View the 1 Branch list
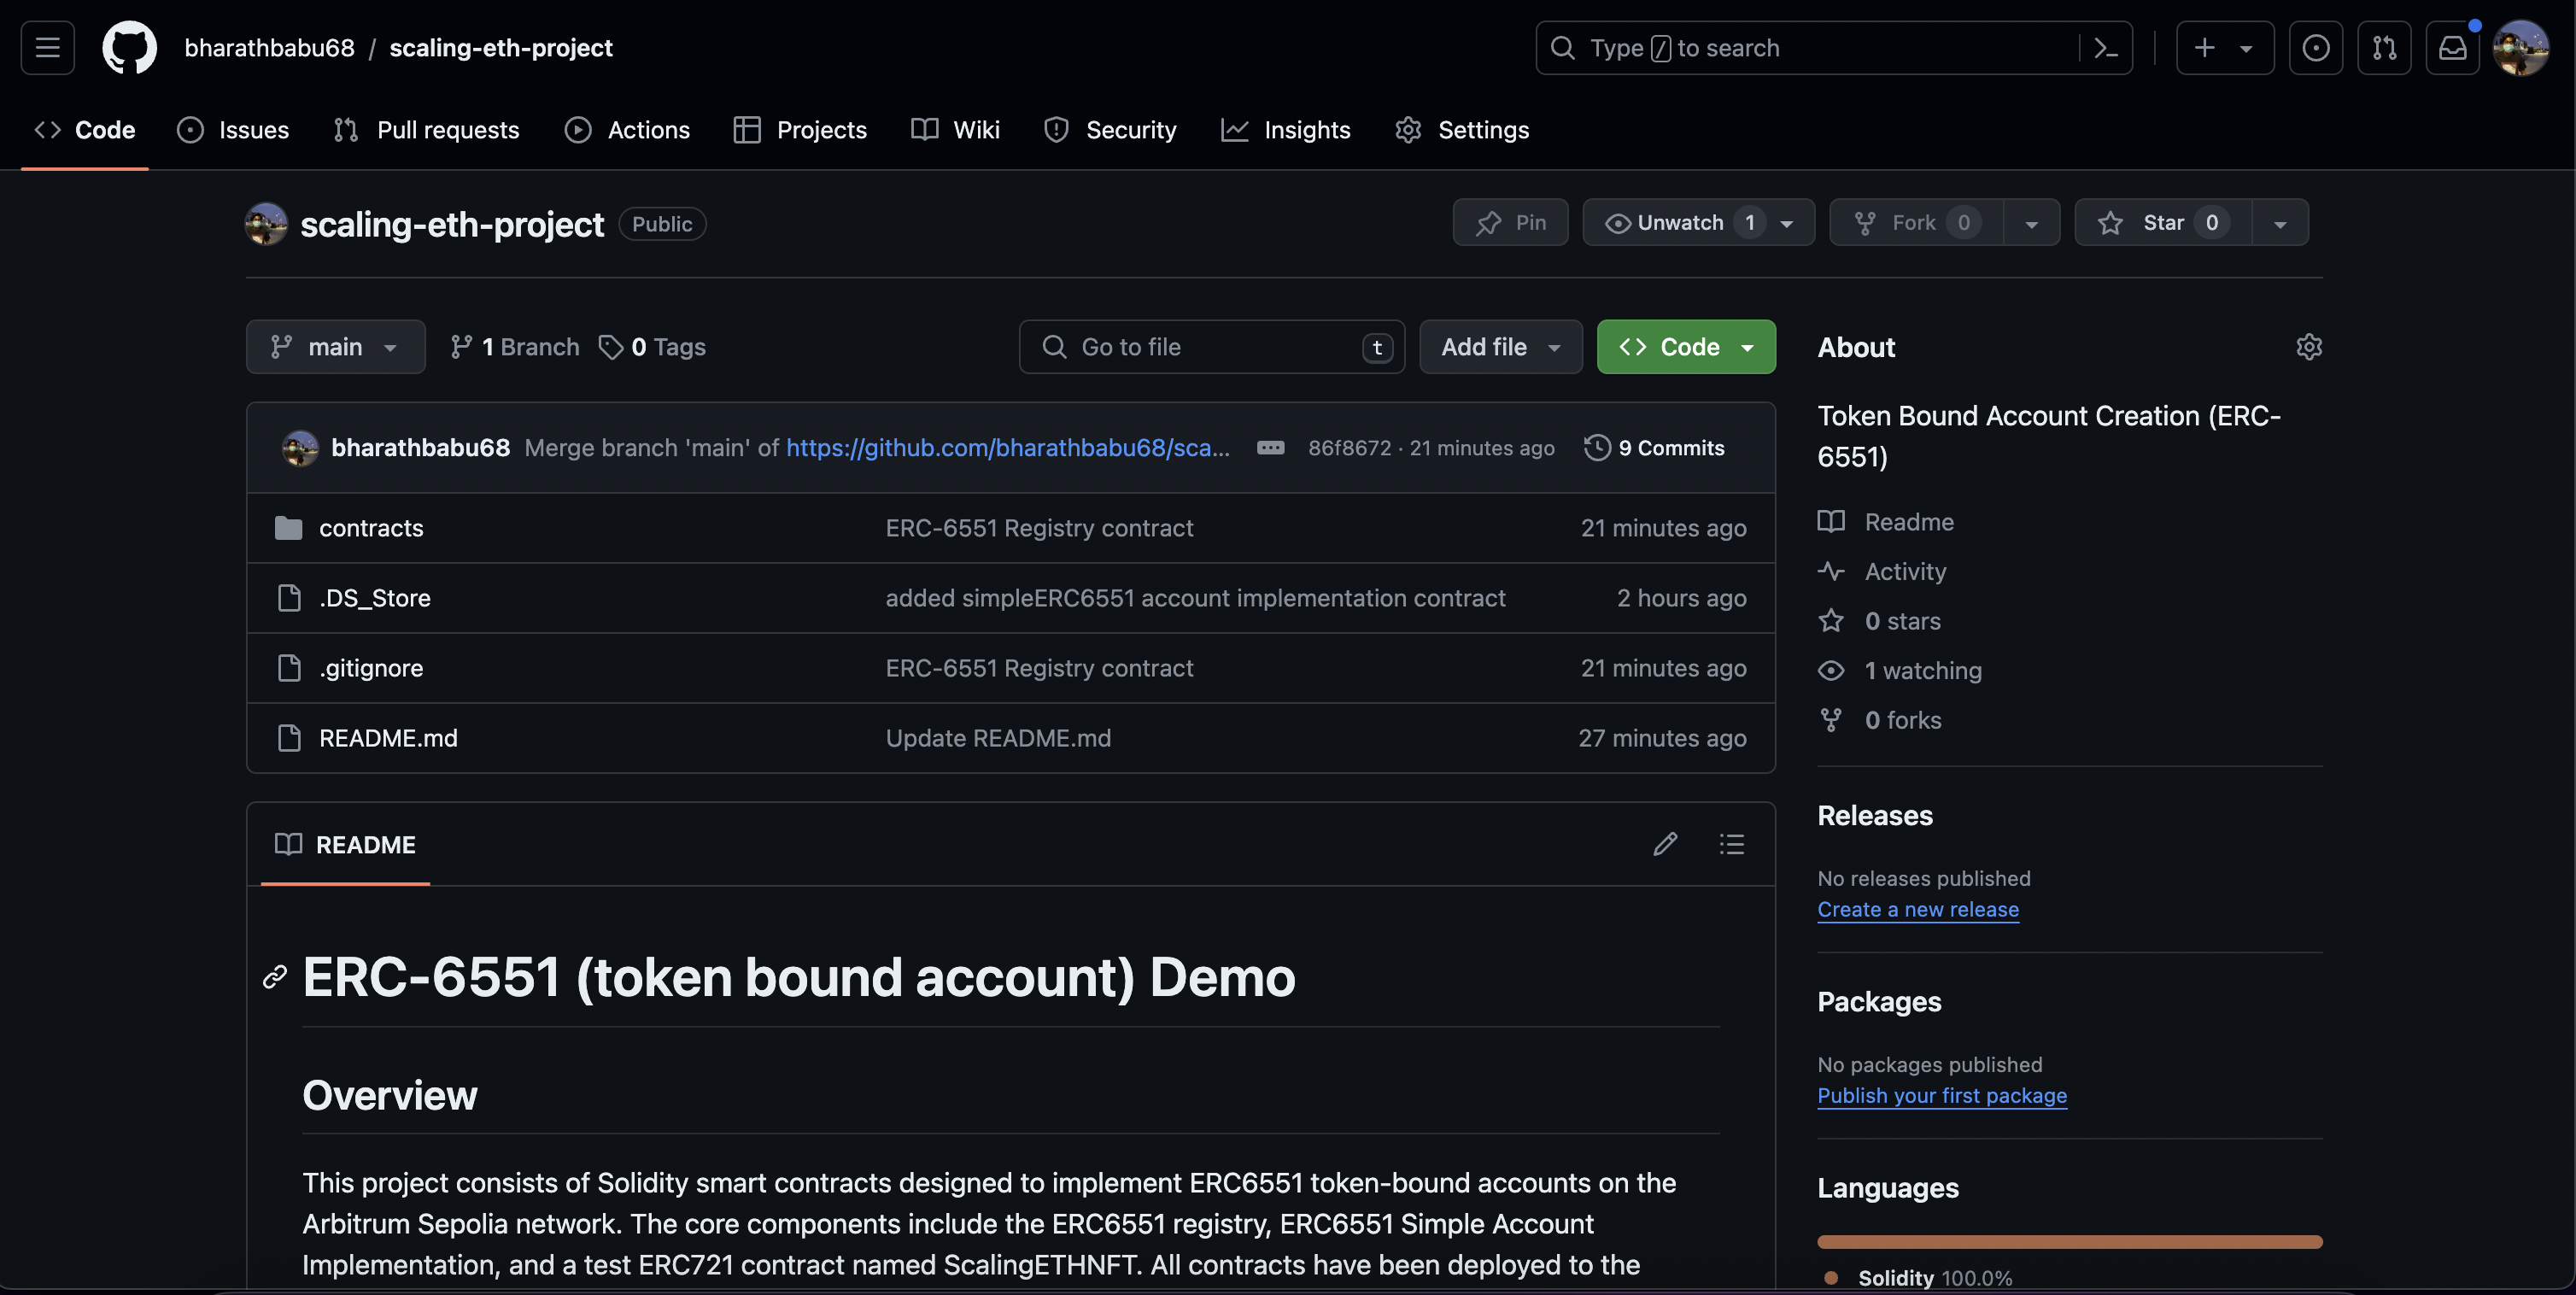The width and height of the screenshot is (2576, 1295). [514, 347]
